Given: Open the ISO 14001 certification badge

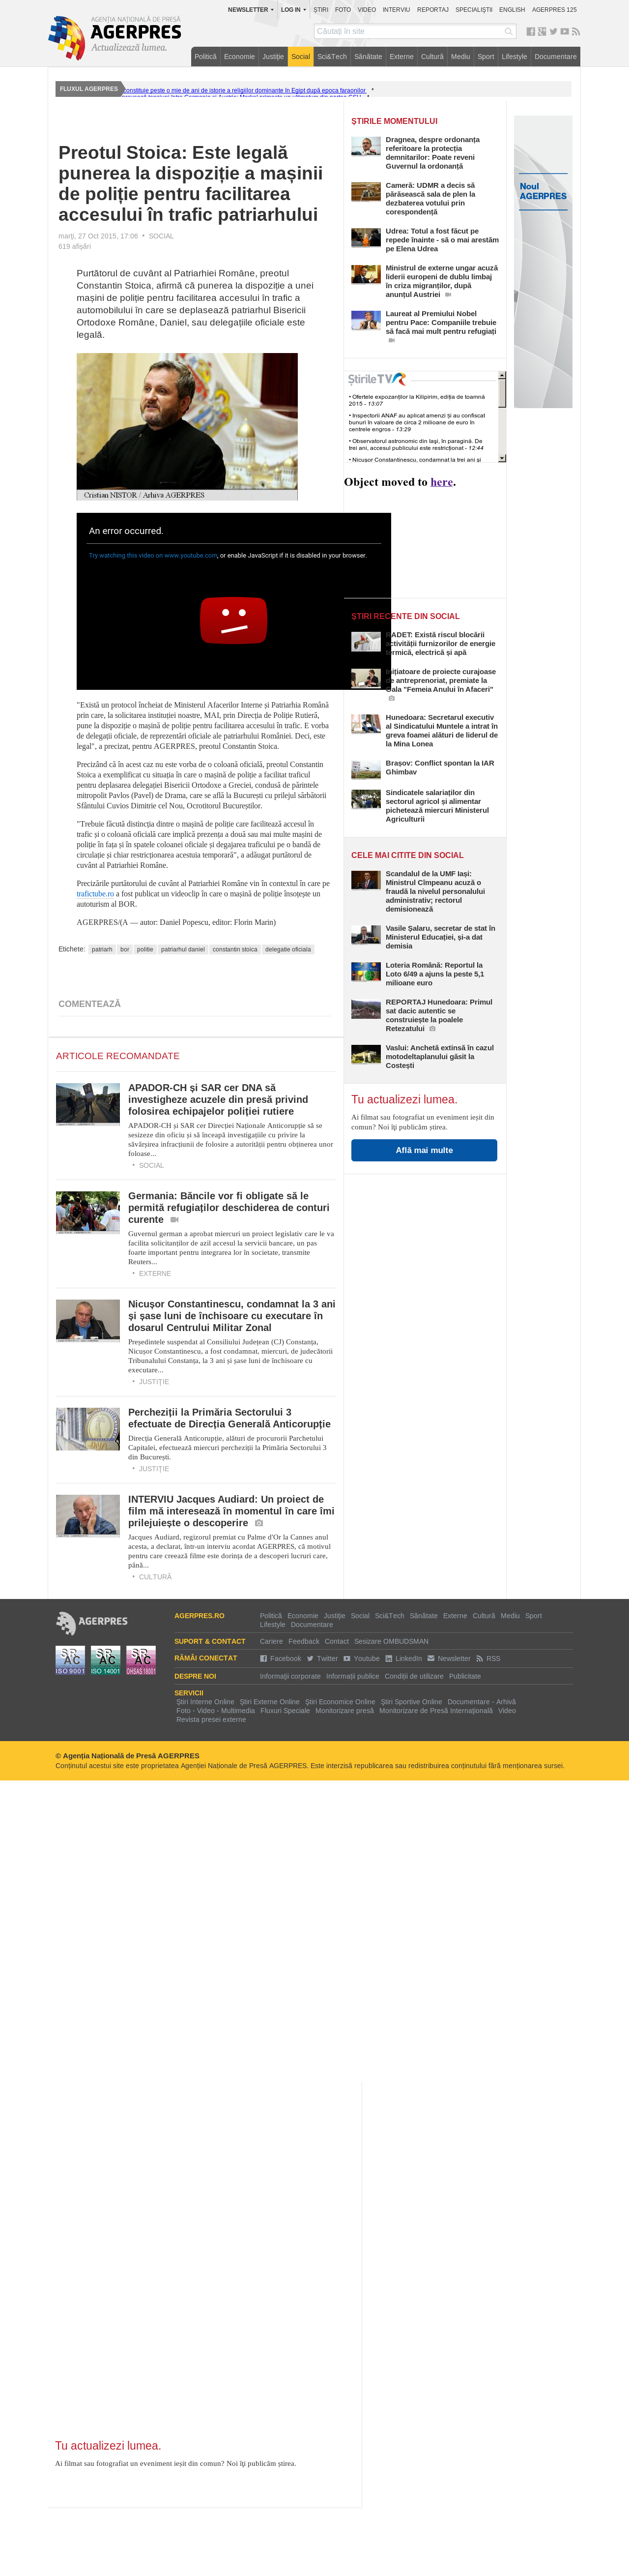Looking at the screenshot, I should pyautogui.click(x=105, y=1660).
